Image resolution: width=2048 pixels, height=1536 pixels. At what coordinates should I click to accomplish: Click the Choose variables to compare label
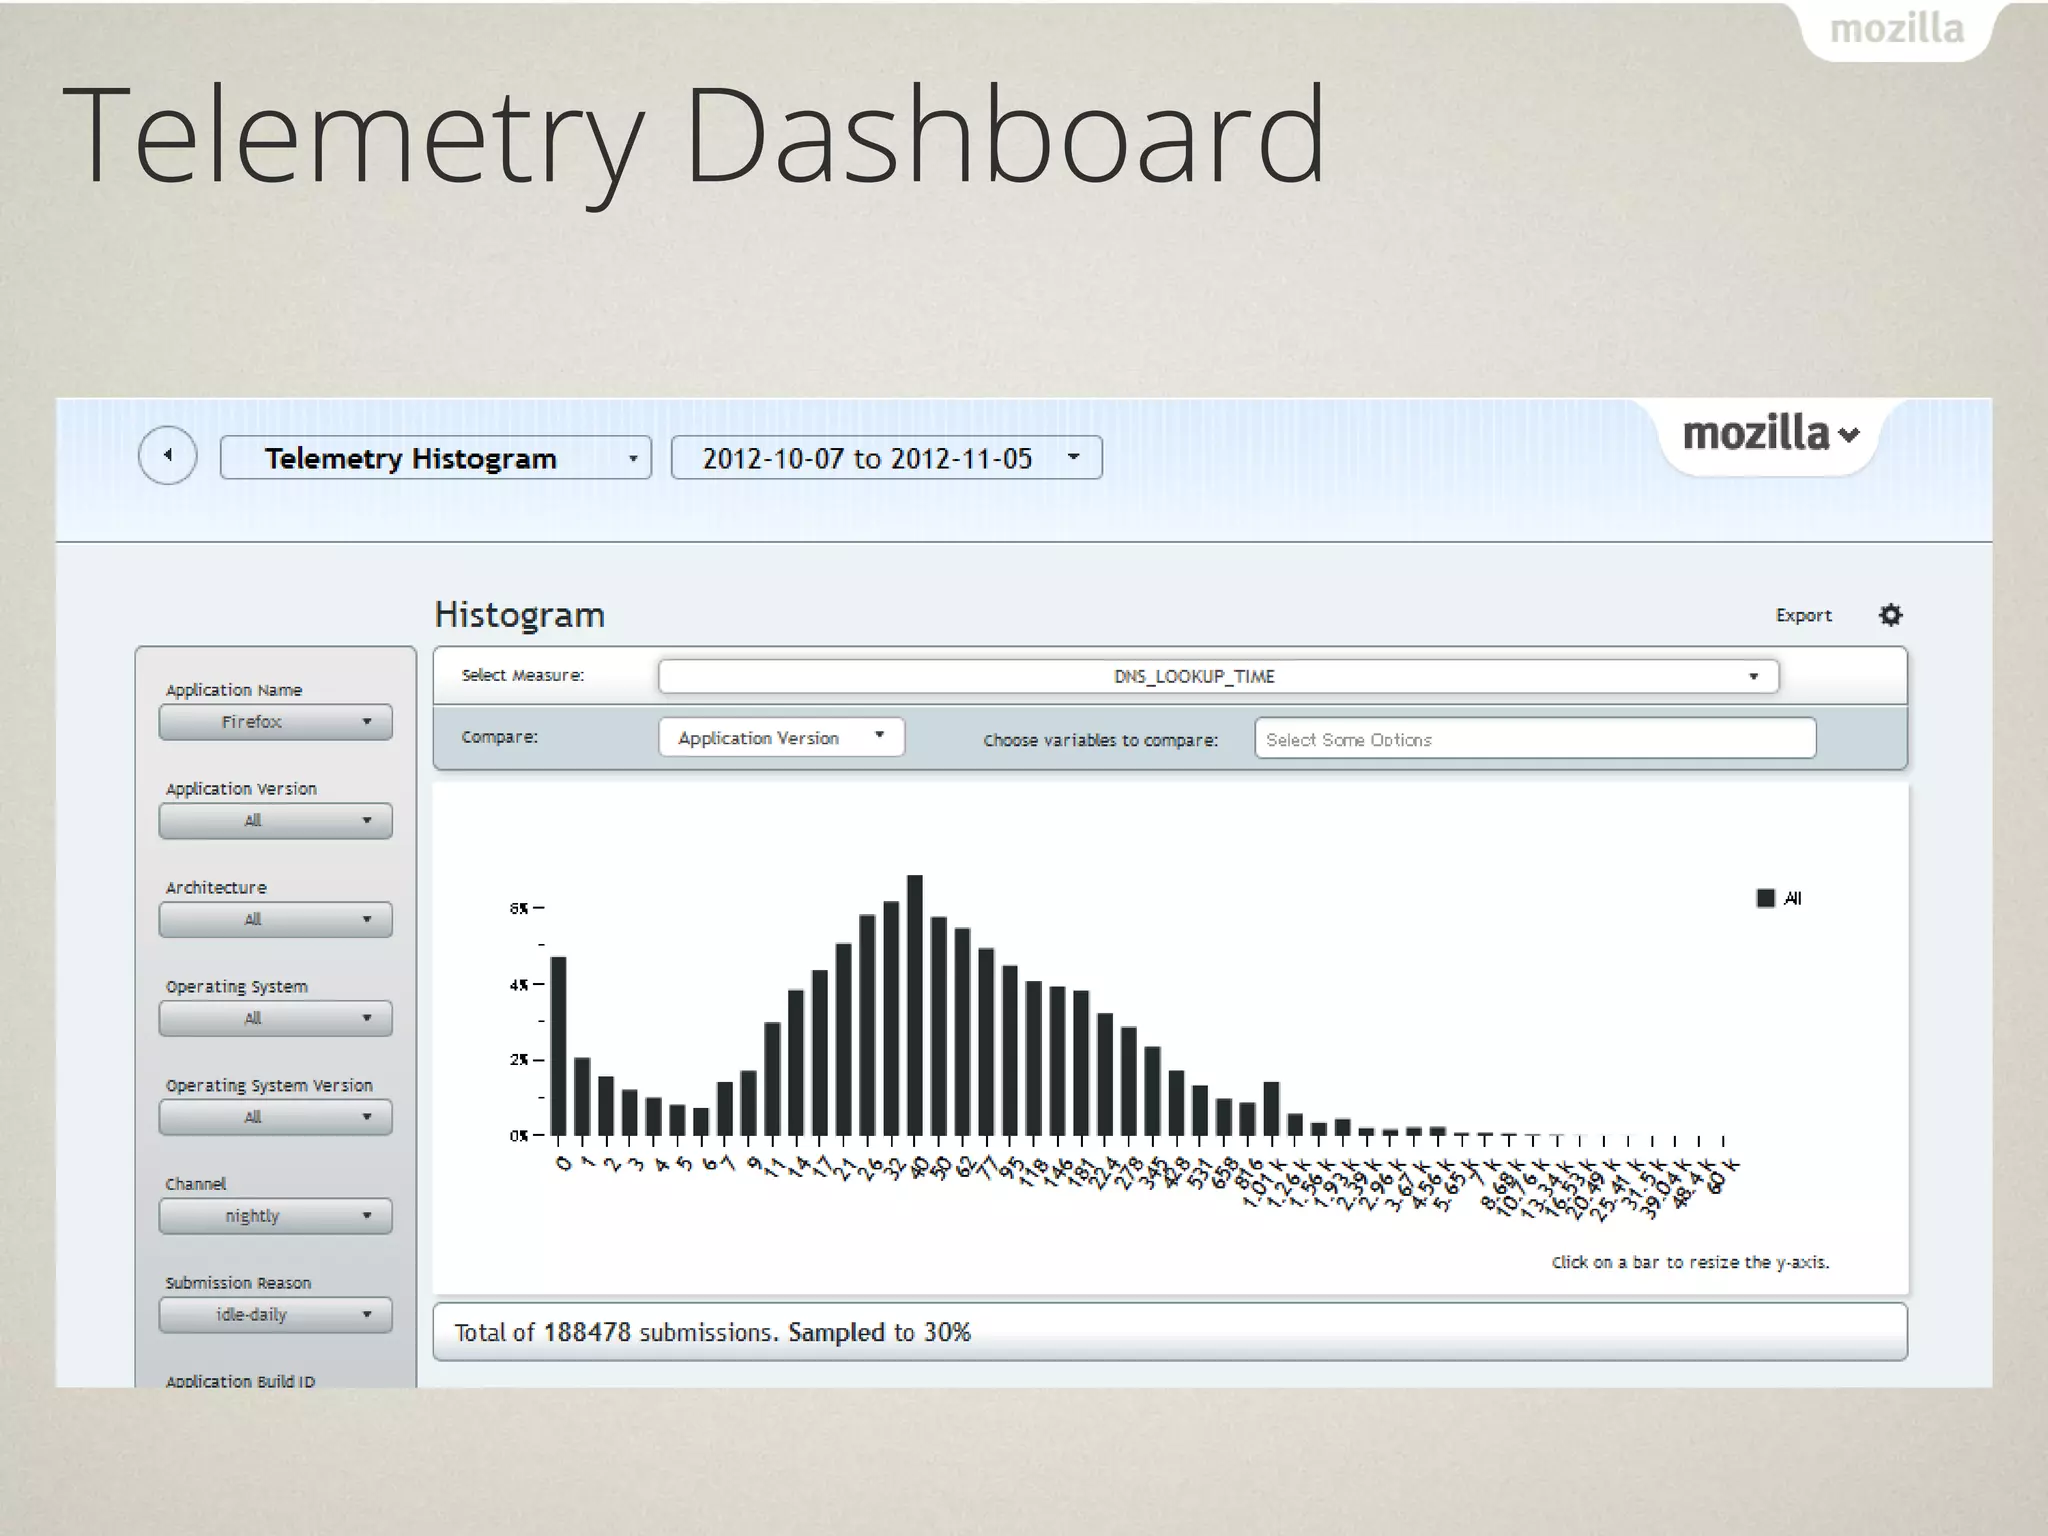(x=1100, y=740)
